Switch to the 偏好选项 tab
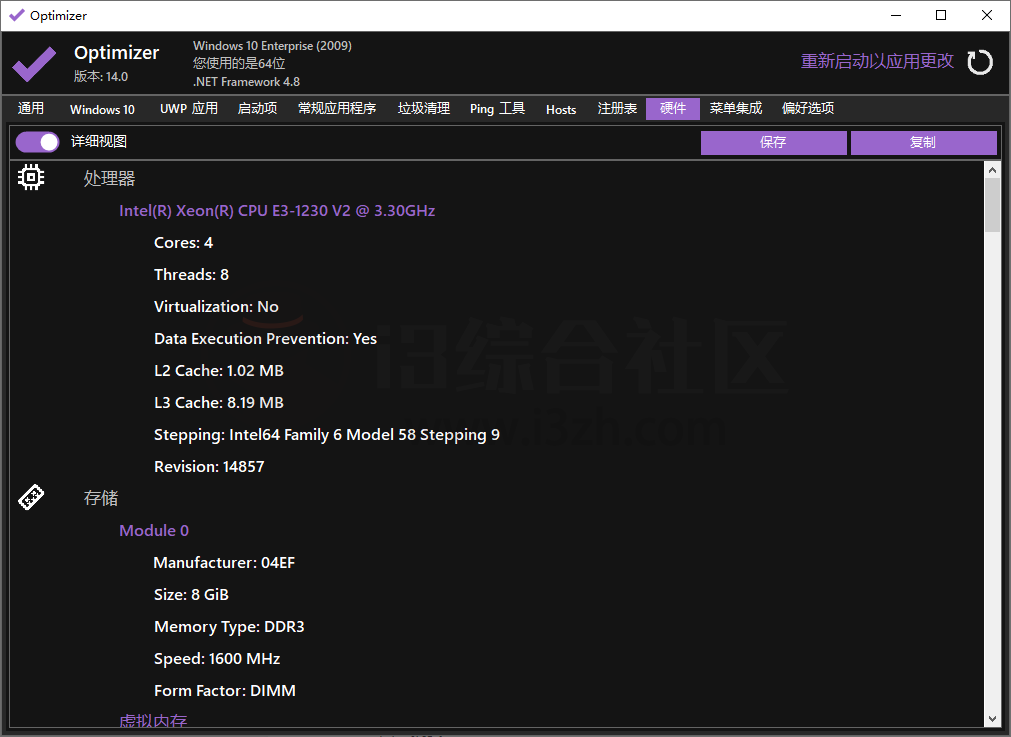The image size is (1011, 737). coord(808,108)
